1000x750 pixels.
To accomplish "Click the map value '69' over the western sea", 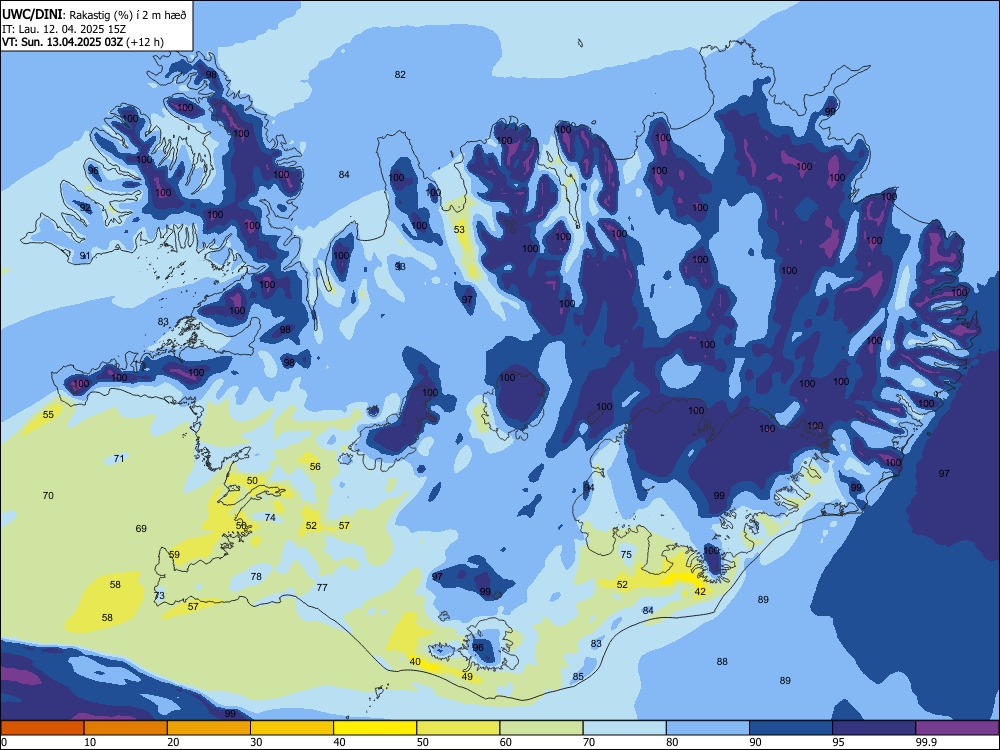I will tap(141, 529).
